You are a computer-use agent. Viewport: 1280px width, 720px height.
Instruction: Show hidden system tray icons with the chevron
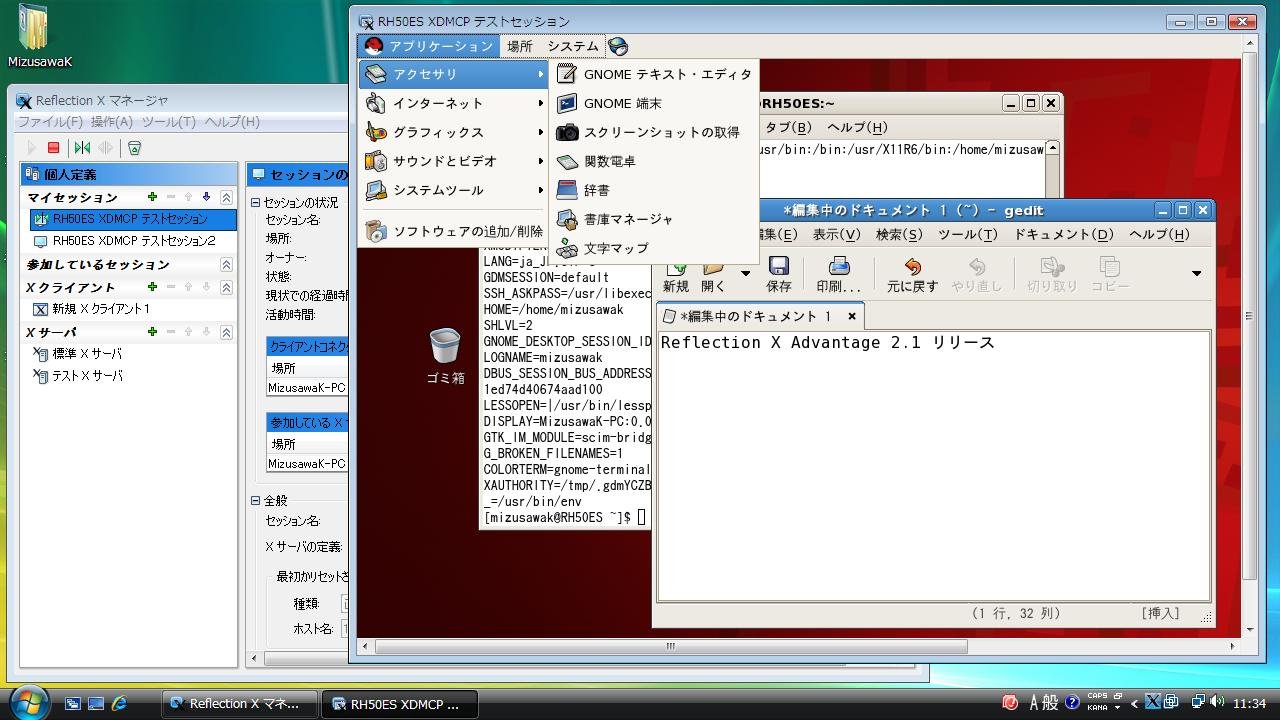(1134, 703)
